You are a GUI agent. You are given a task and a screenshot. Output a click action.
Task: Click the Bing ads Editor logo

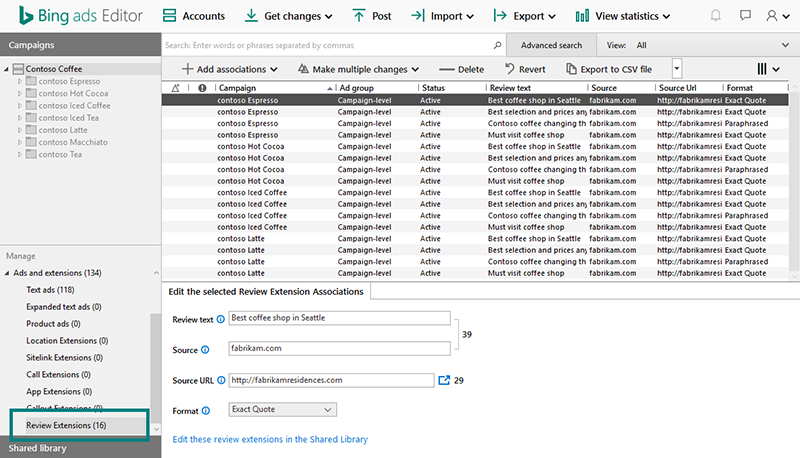point(81,16)
